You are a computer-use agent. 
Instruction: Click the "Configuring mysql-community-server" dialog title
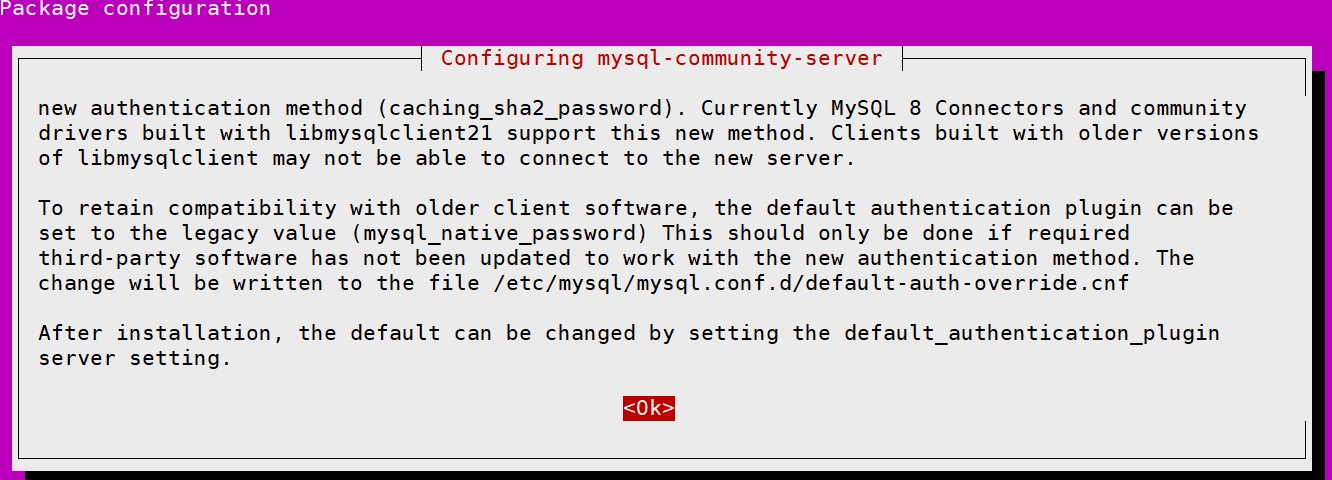click(661, 58)
